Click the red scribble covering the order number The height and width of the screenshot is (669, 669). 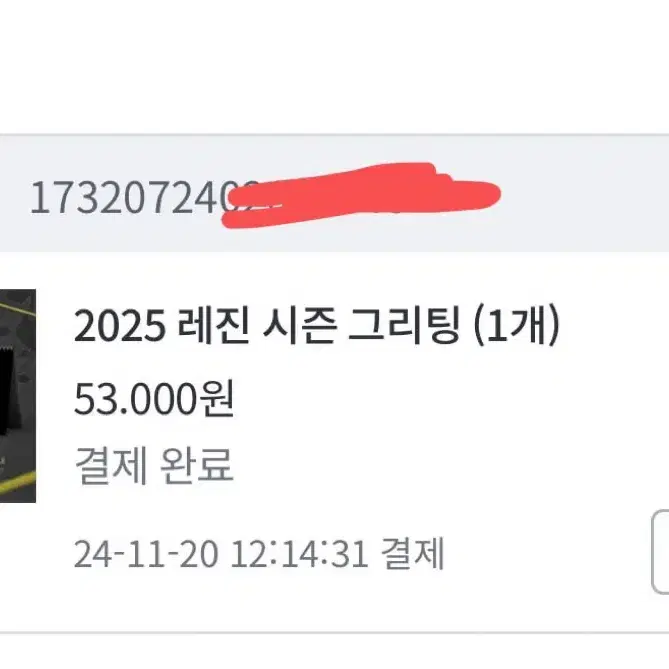pos(362,195)
